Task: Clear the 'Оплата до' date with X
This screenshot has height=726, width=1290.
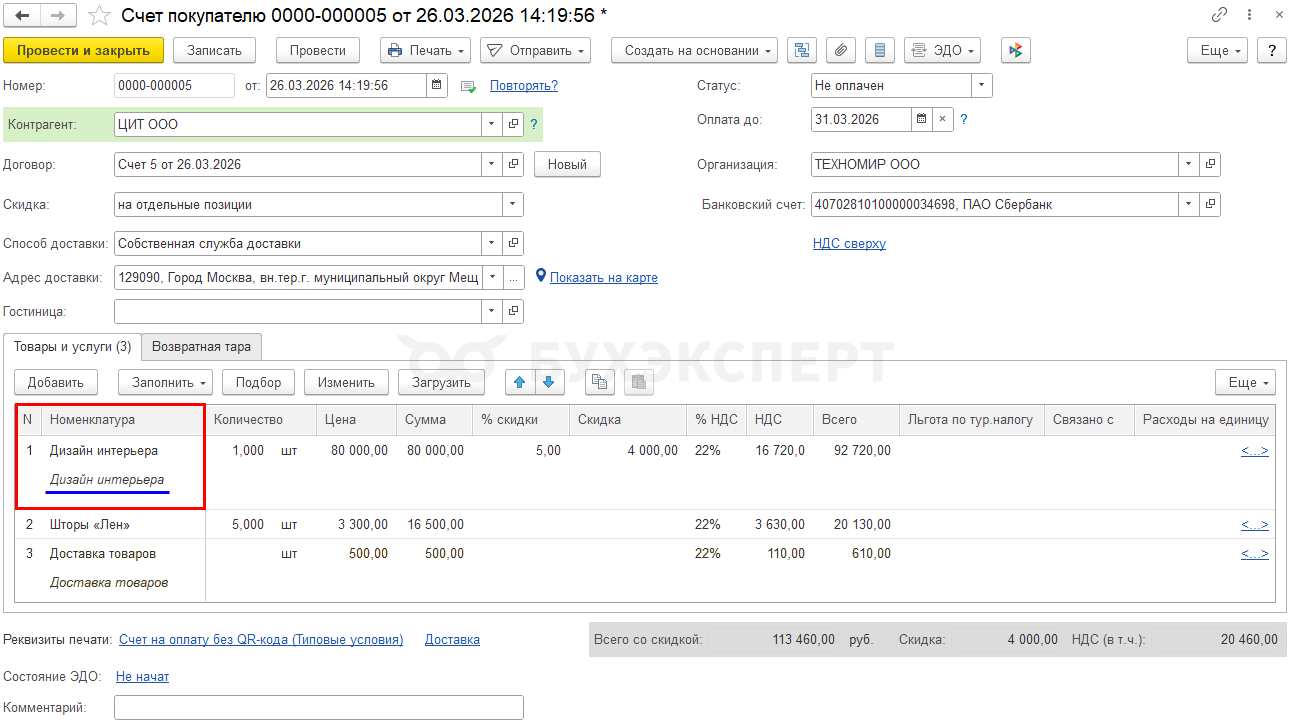Action: (x=941, y=120)
